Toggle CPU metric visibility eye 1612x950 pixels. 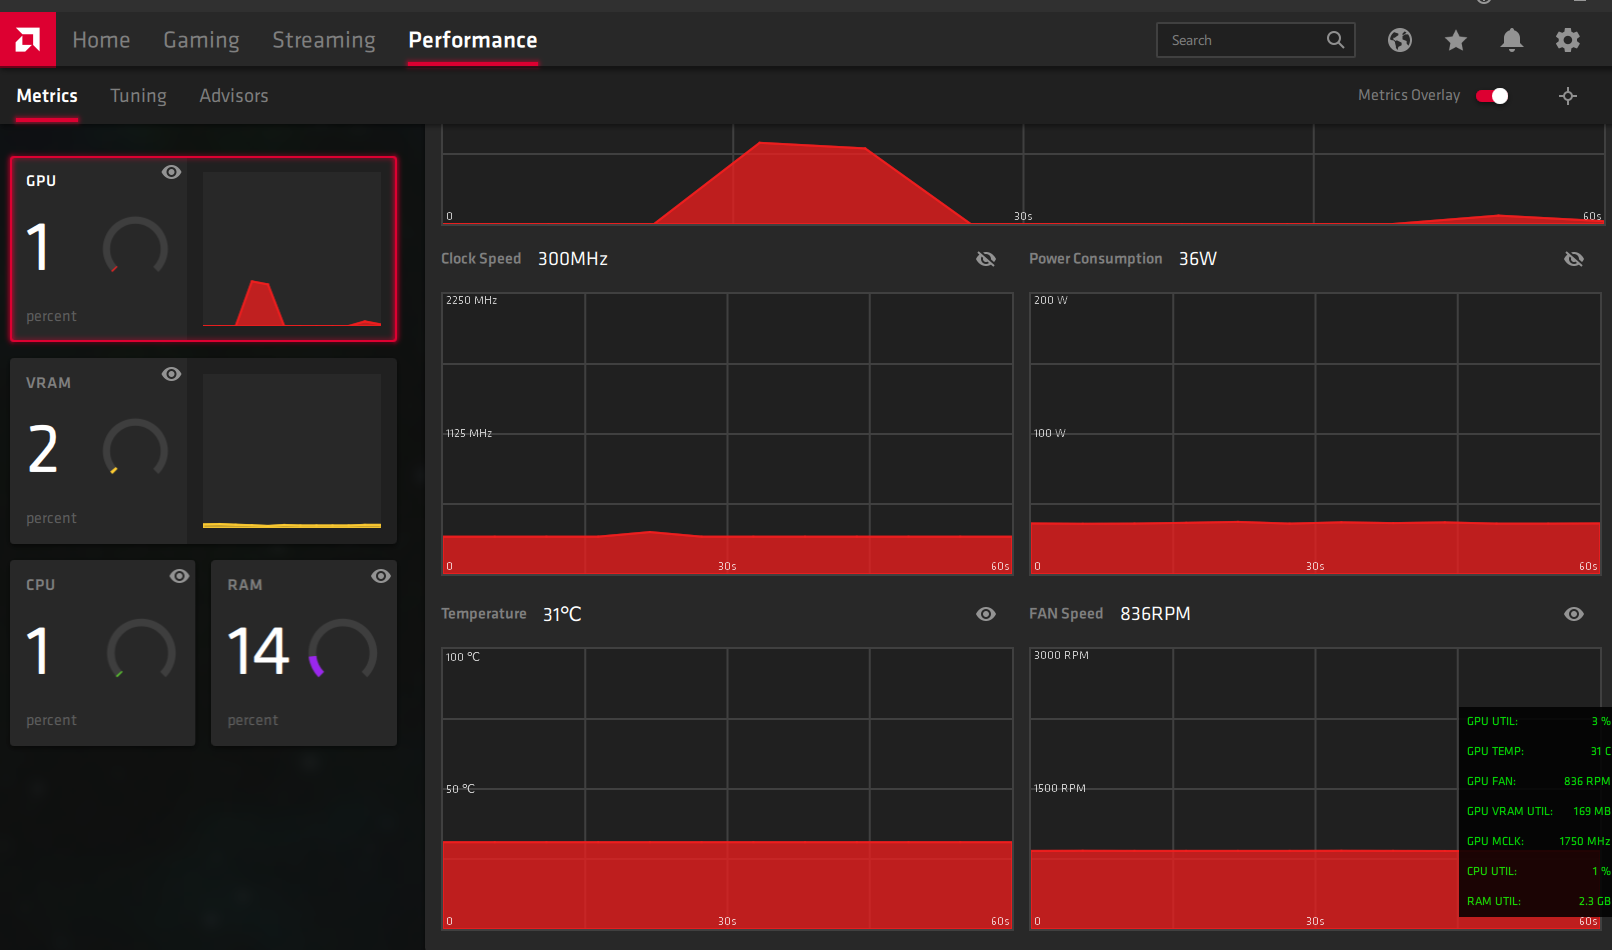(x=180, y=576)
